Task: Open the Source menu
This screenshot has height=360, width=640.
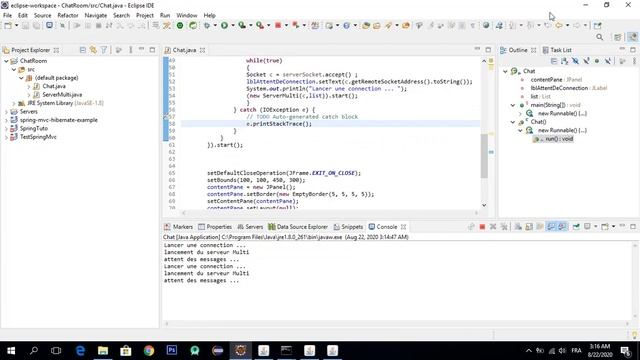Action: click(42, 16)
